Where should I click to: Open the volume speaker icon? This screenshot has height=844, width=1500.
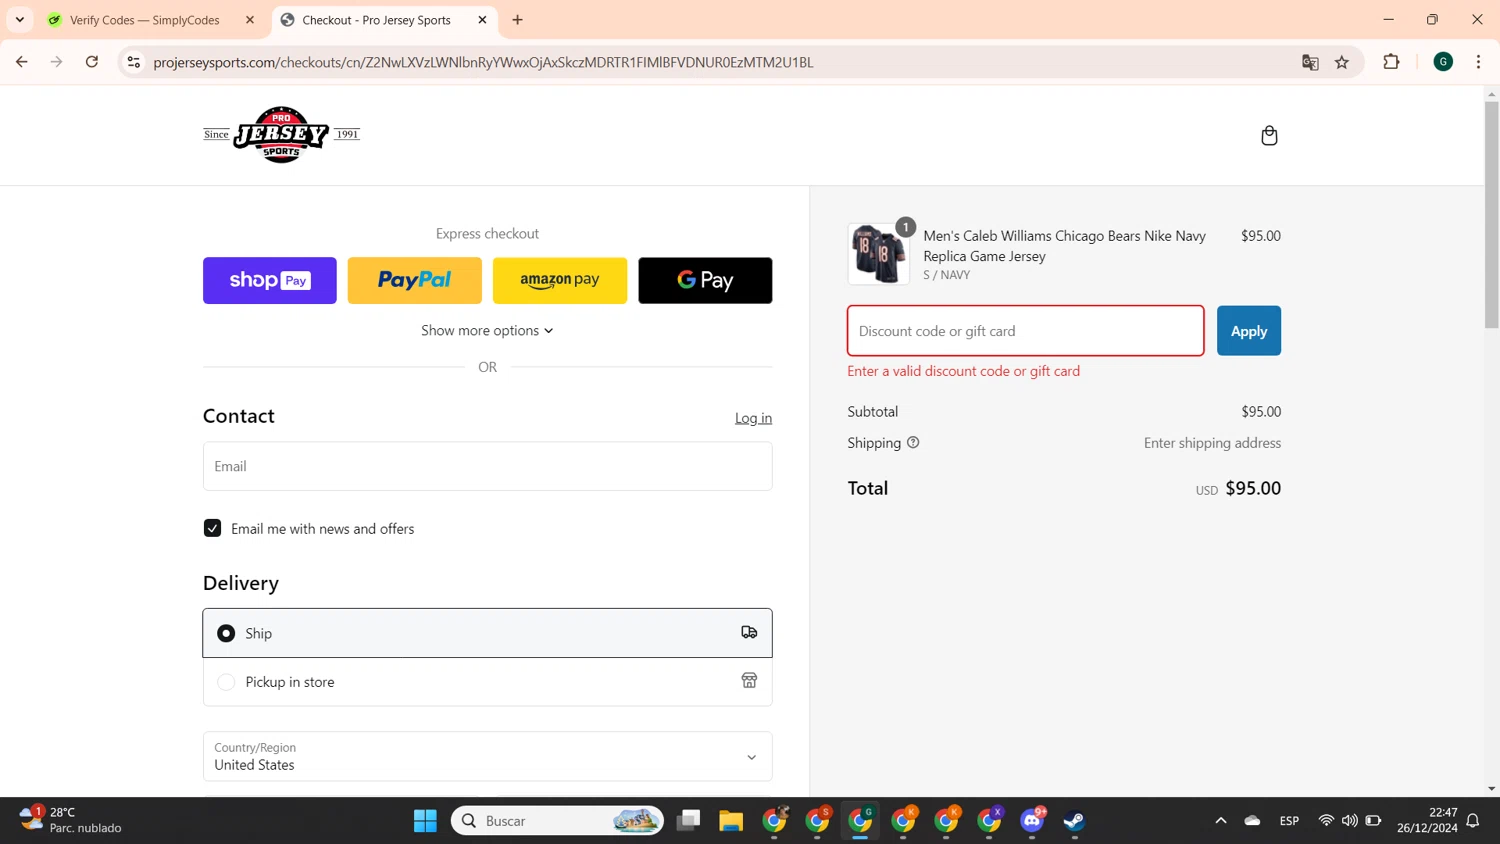click(1350, 820)
